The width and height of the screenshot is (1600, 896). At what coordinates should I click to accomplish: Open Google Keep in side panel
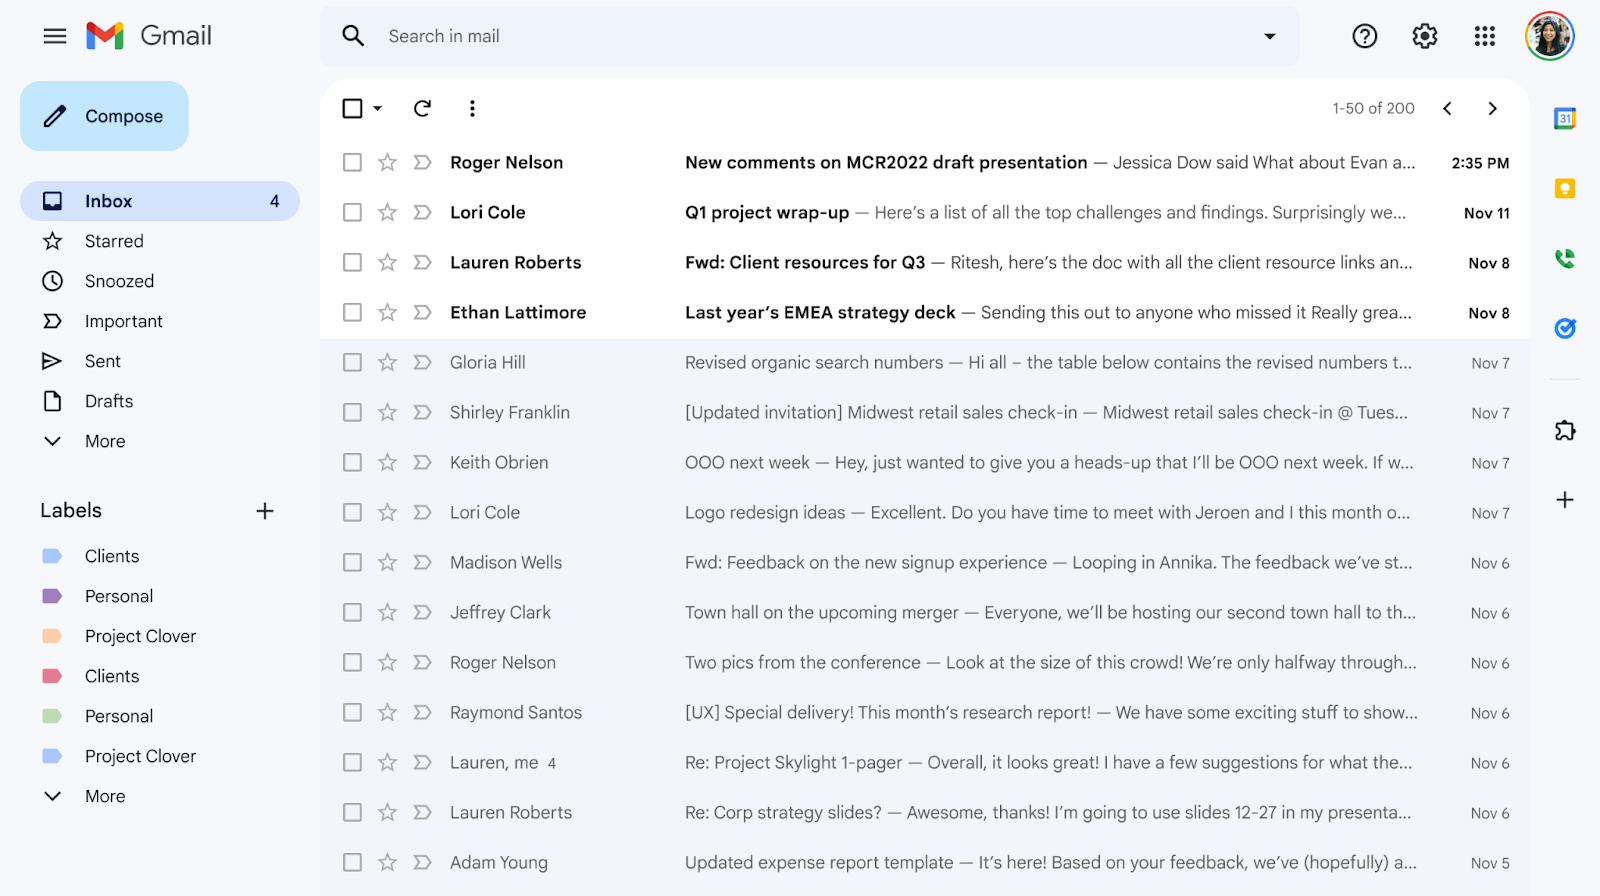click(x=1564, y=188)
